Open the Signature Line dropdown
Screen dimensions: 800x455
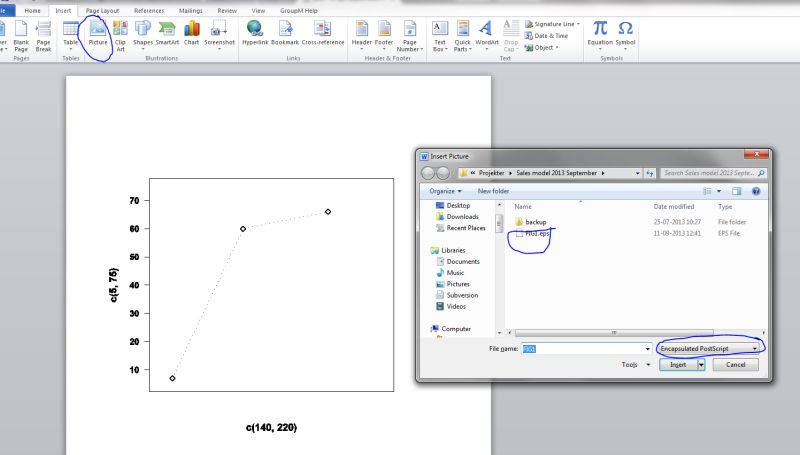[x=578, y=24]
